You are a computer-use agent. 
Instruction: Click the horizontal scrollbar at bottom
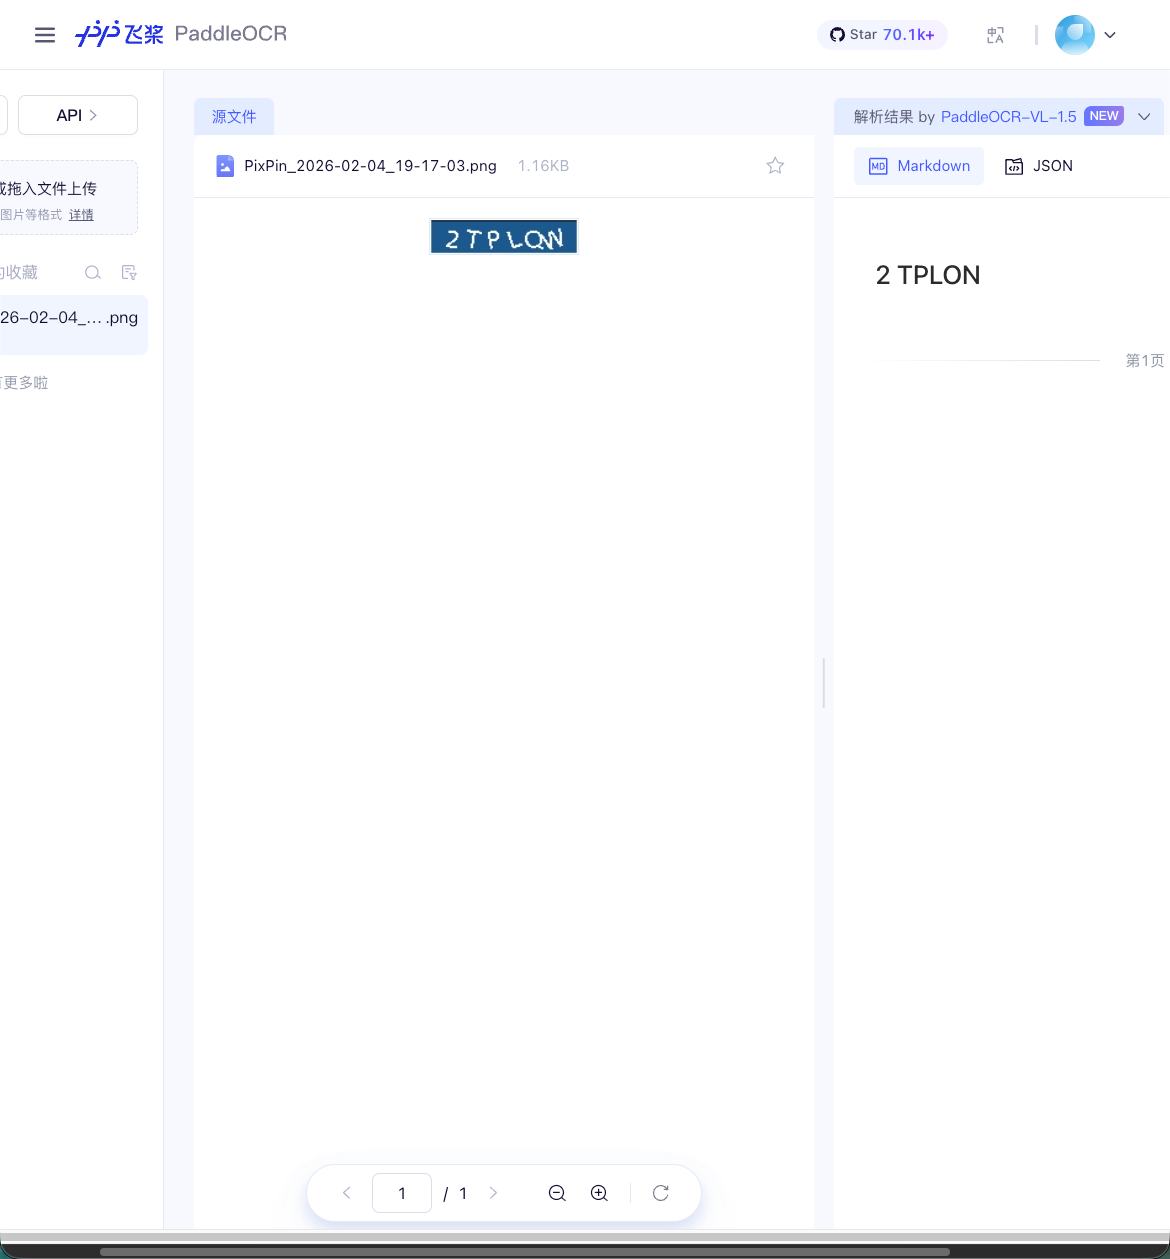(x=524, y=1251)
